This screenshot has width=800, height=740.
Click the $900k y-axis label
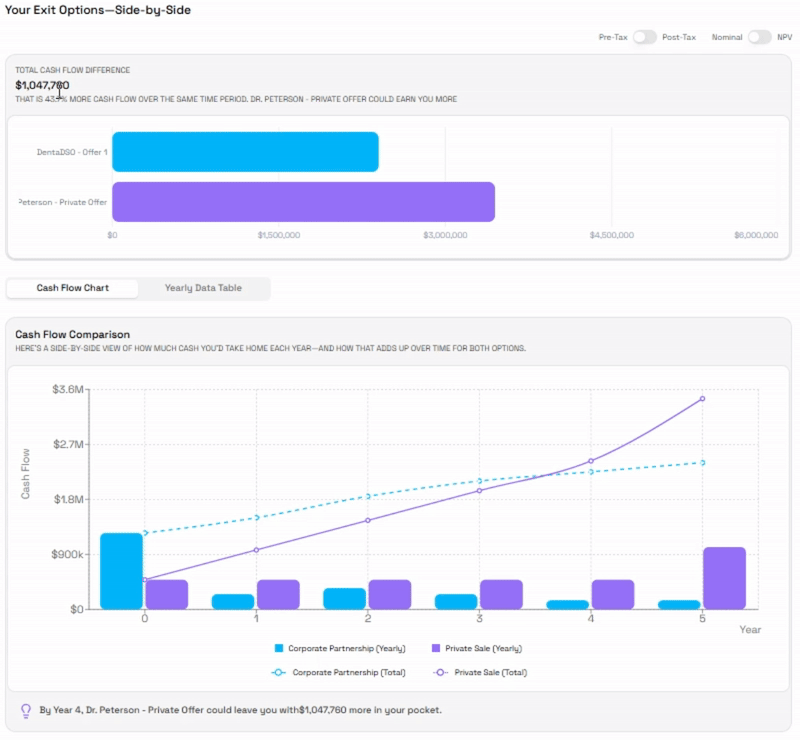[67, 554]
